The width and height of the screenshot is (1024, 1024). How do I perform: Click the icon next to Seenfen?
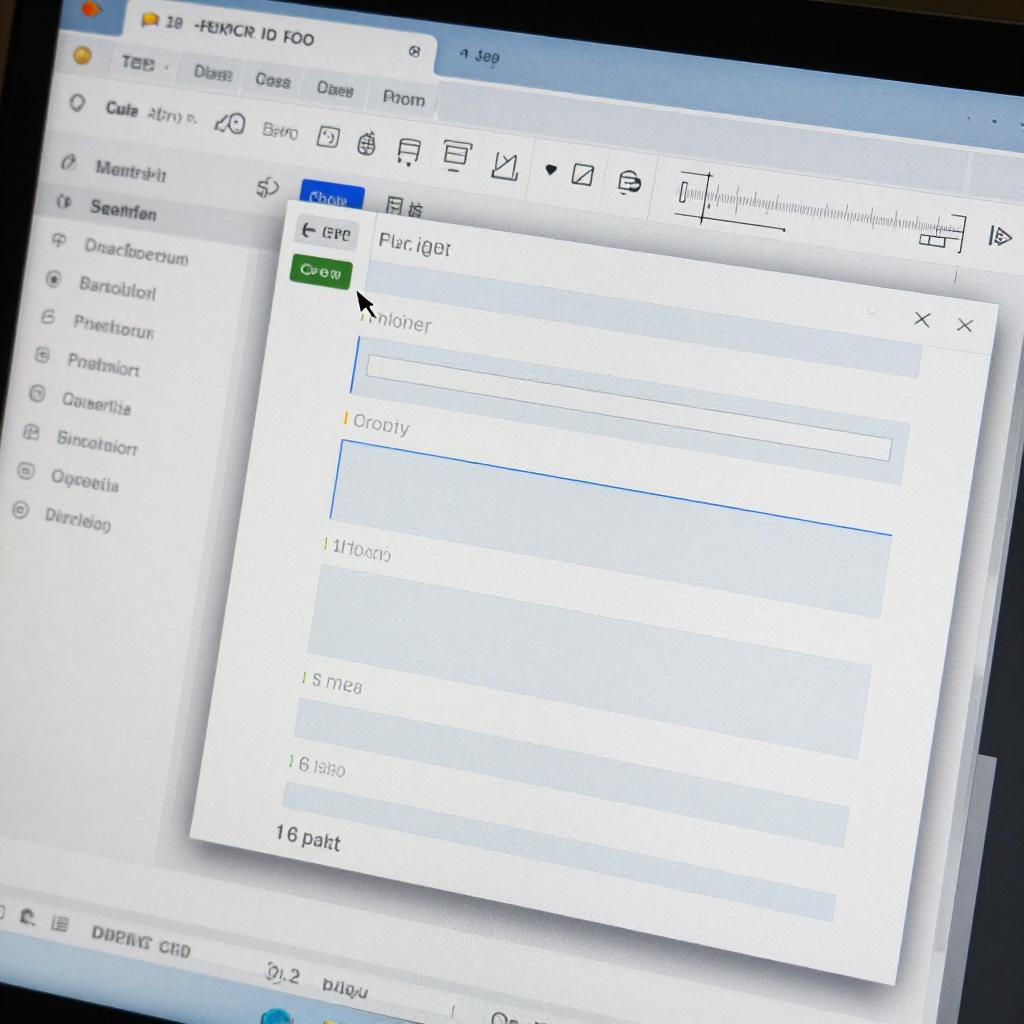(x=63, y=201)
